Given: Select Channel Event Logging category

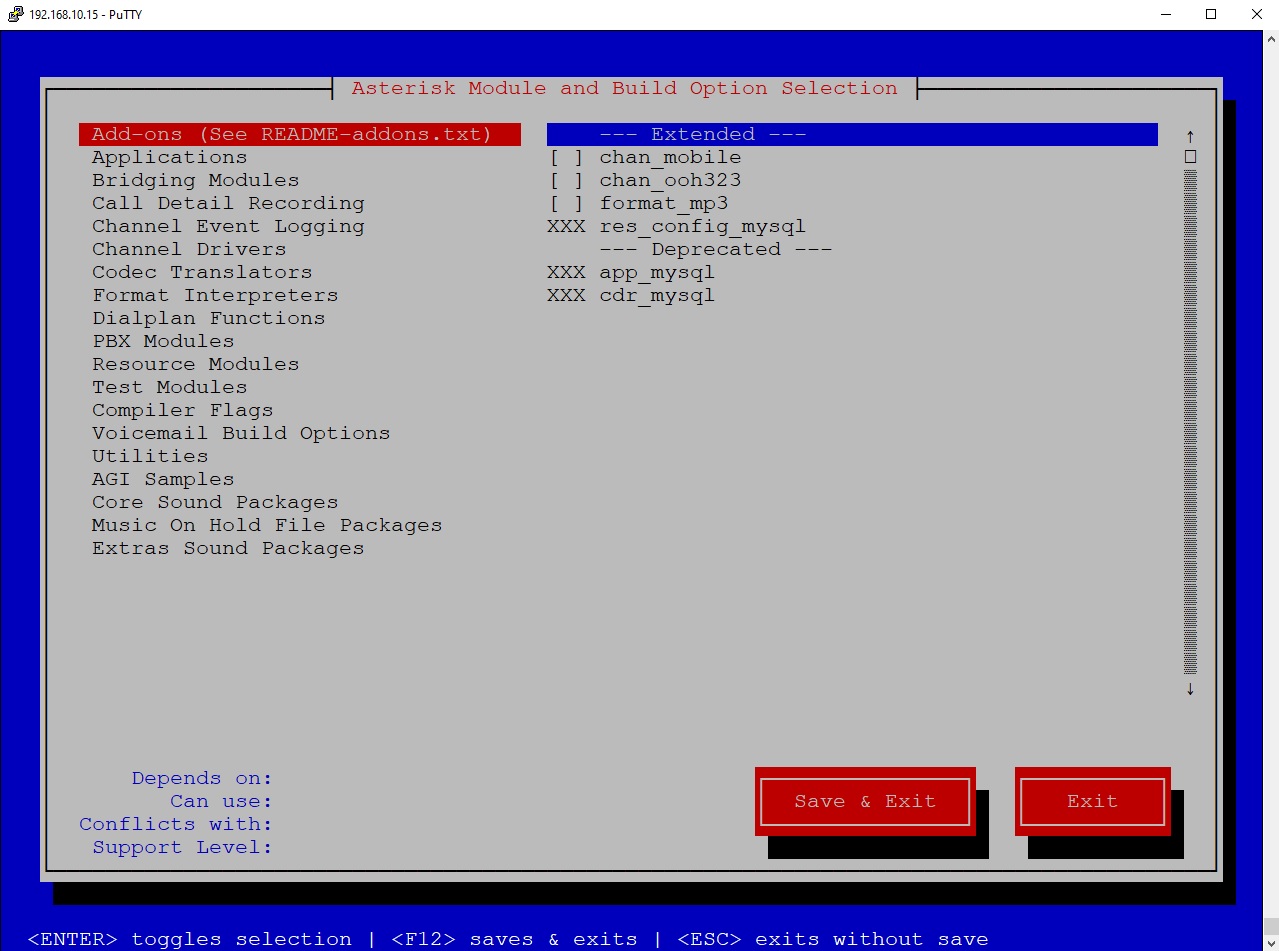Looking at the screenshot, I should click(x=228, y=226).
